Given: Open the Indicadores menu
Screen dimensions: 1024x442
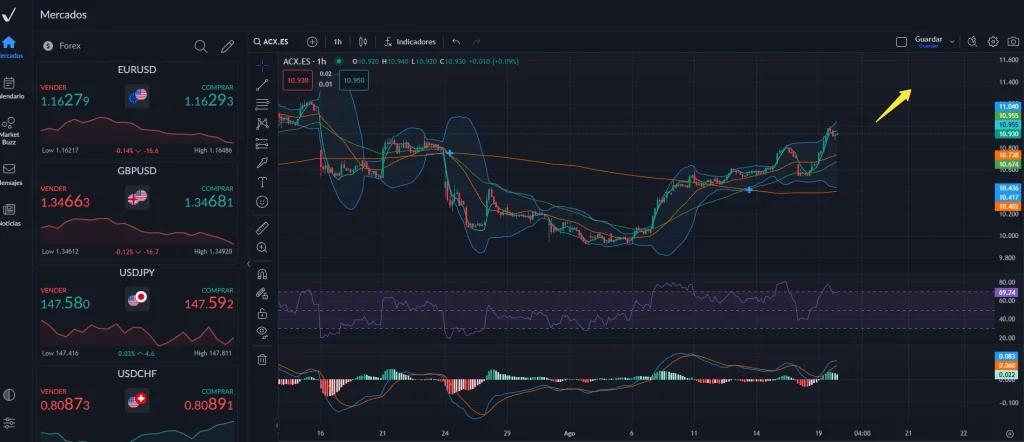Looking at the screenshot, I should click(409, 42).
